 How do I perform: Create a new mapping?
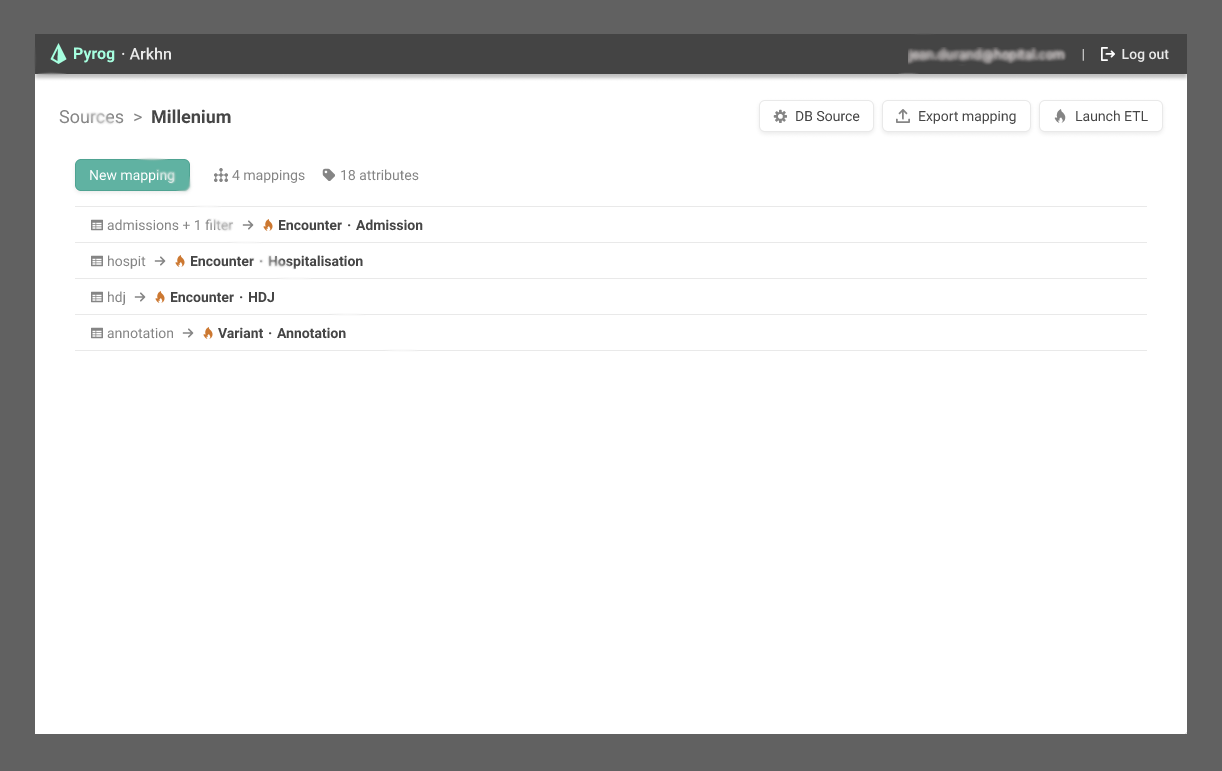(x=132, y=175)
